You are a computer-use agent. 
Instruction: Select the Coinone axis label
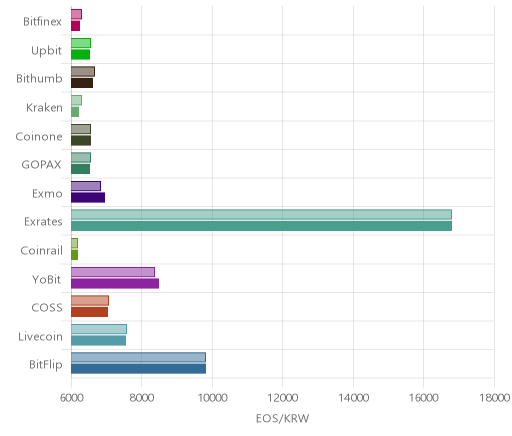pos(39,136)
